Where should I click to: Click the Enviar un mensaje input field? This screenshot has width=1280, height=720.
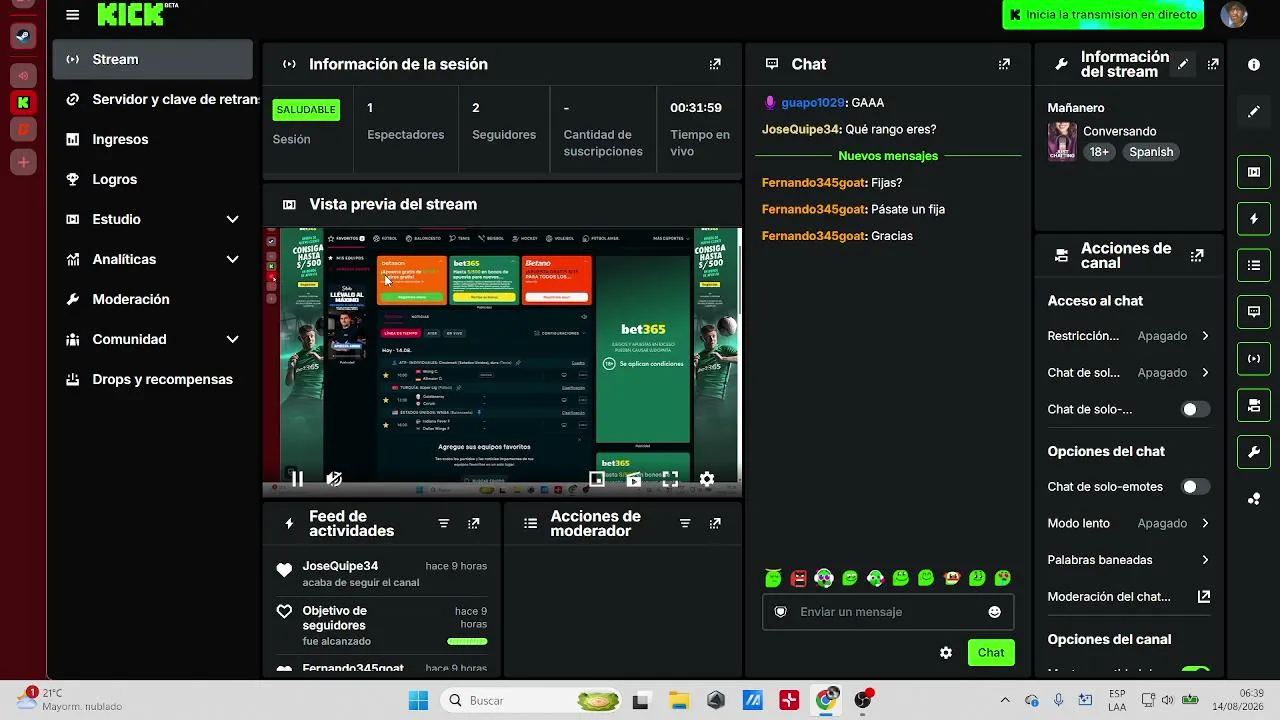(x=888, y=612)
